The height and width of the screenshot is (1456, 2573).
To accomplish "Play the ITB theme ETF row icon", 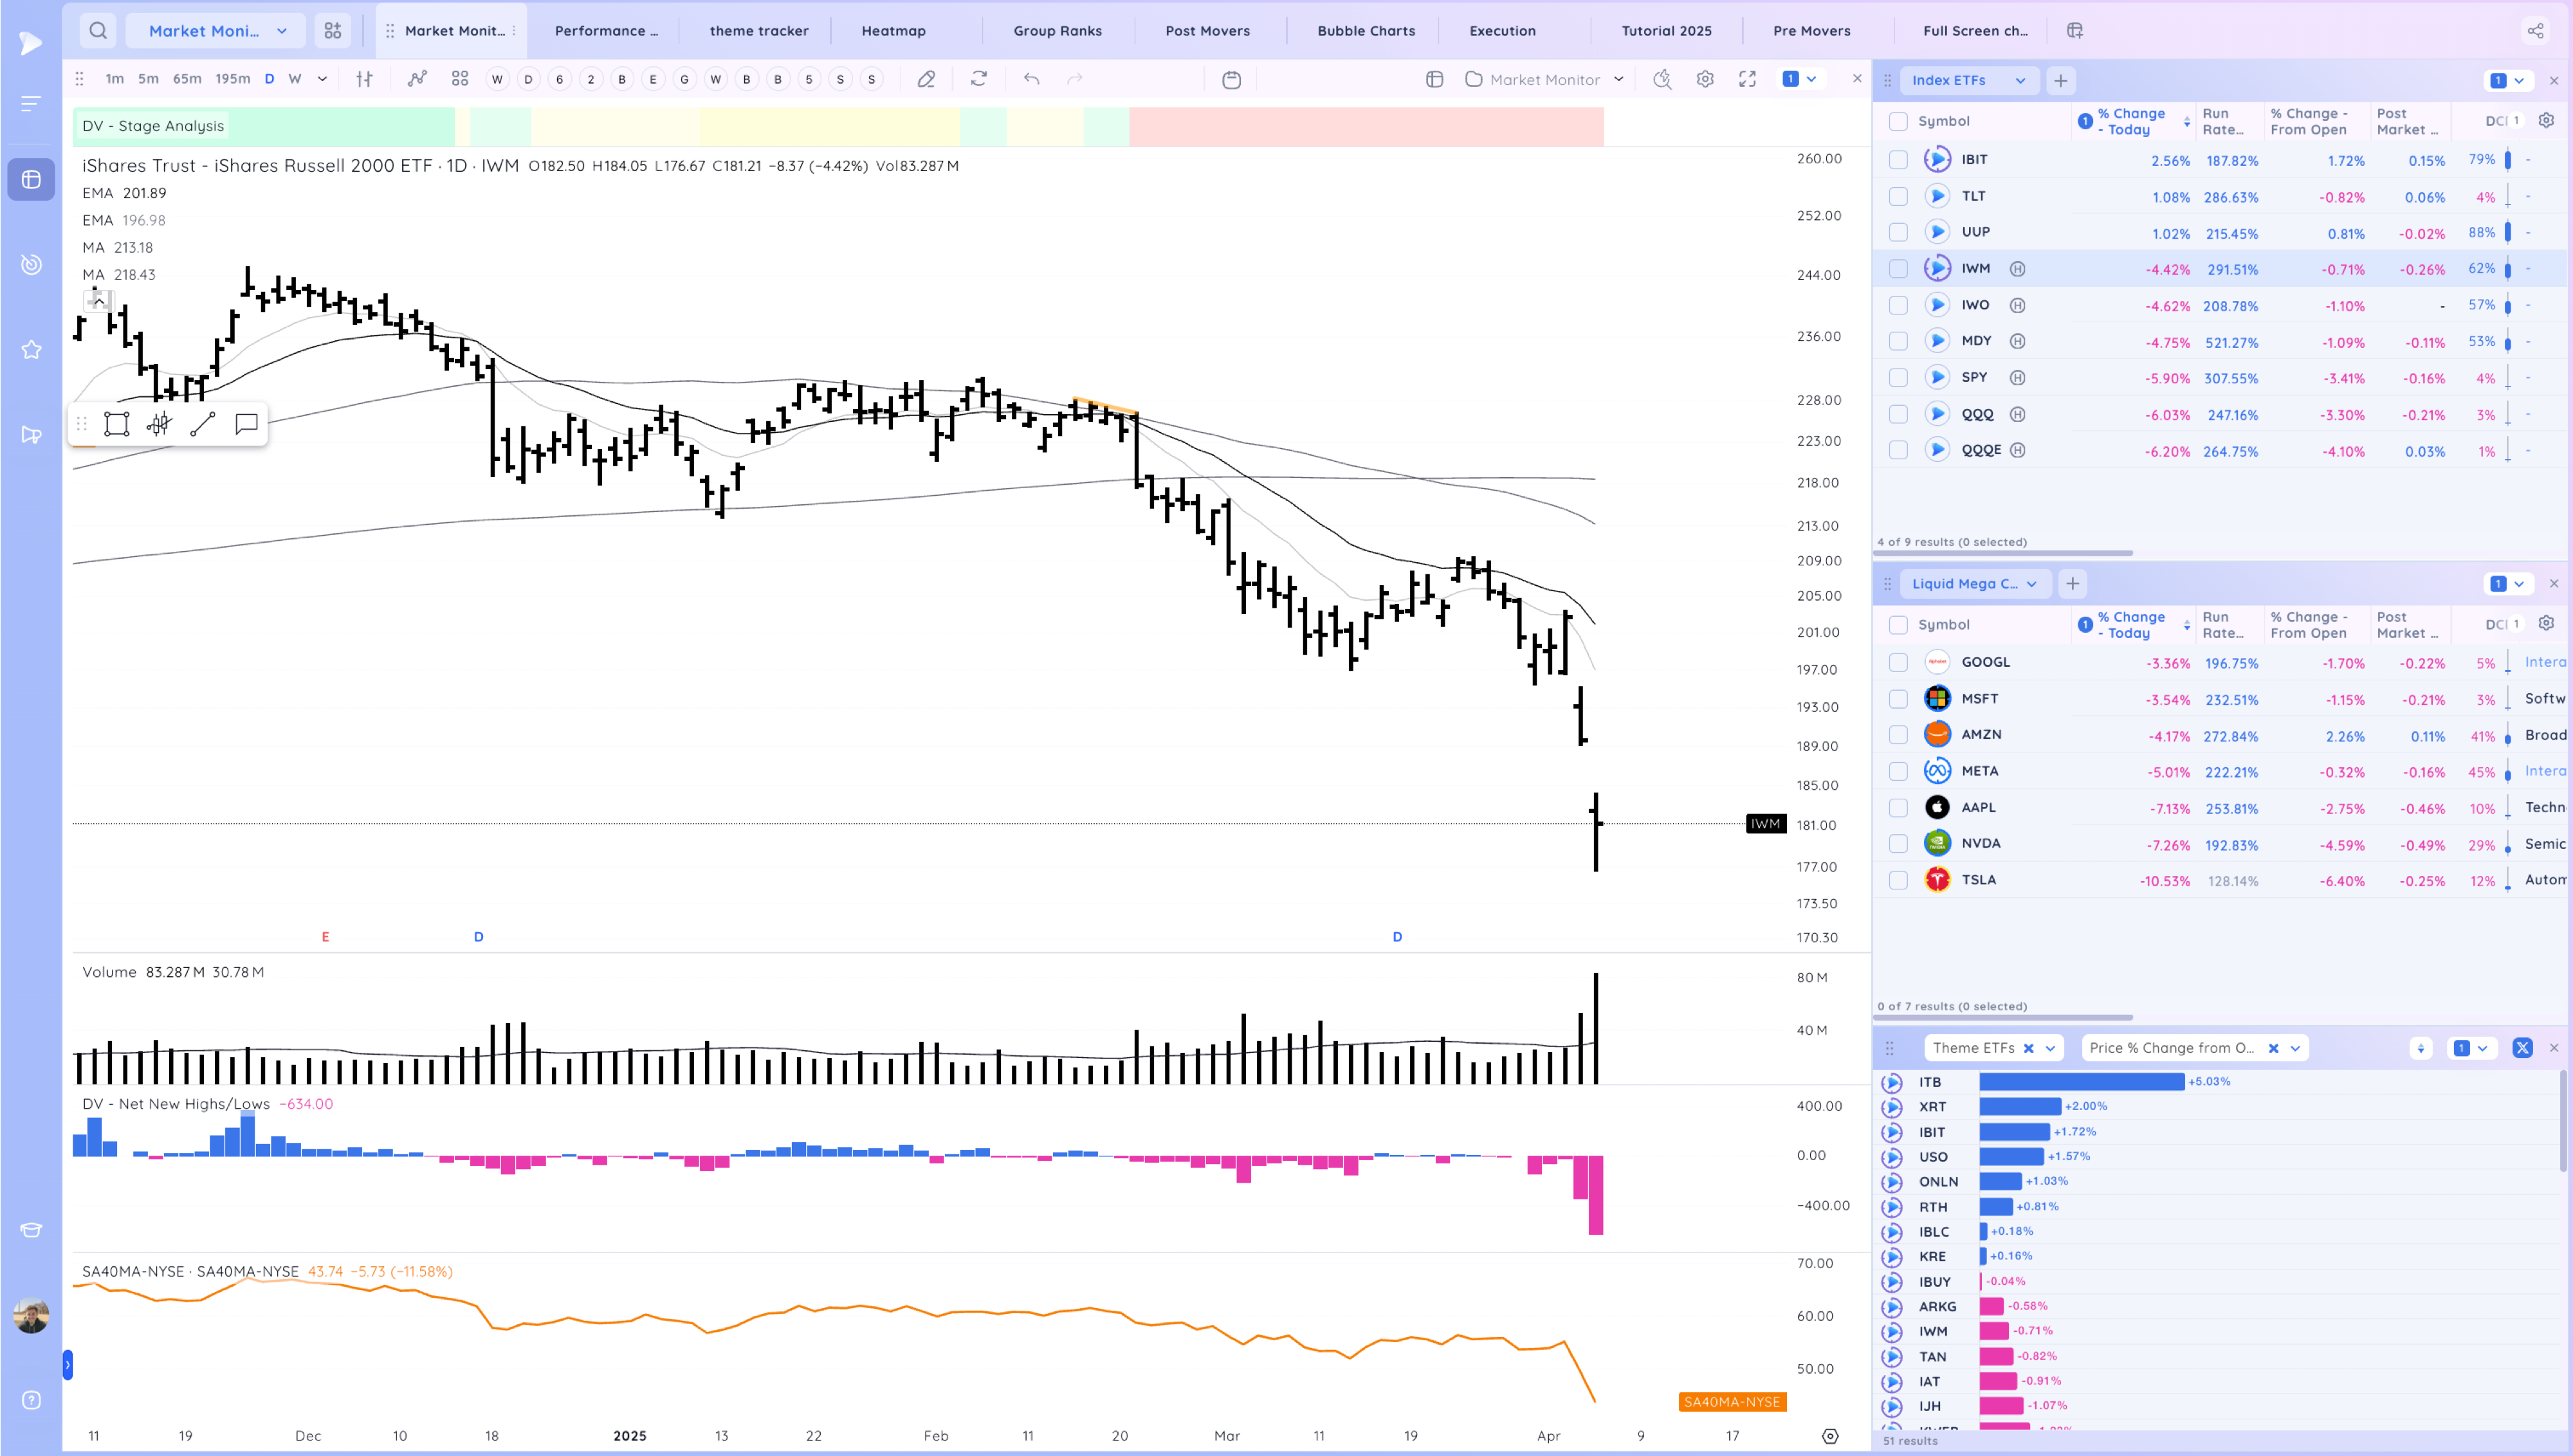I will point(1891,1082).
